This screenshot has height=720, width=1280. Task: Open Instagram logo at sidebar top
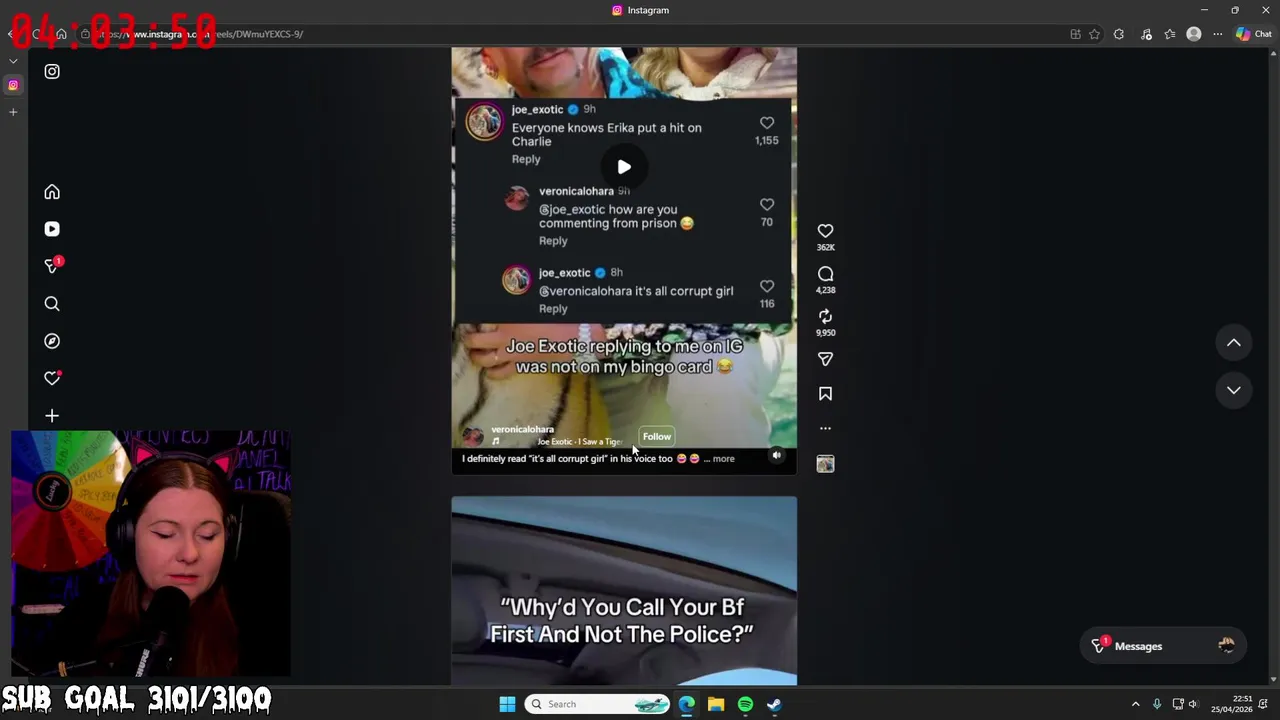pos(52,72)
